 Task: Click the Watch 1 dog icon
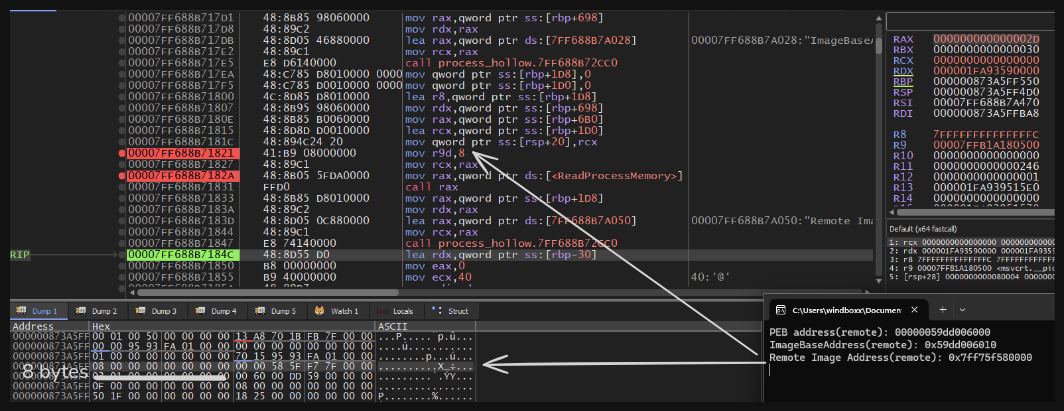coord(320,311)
